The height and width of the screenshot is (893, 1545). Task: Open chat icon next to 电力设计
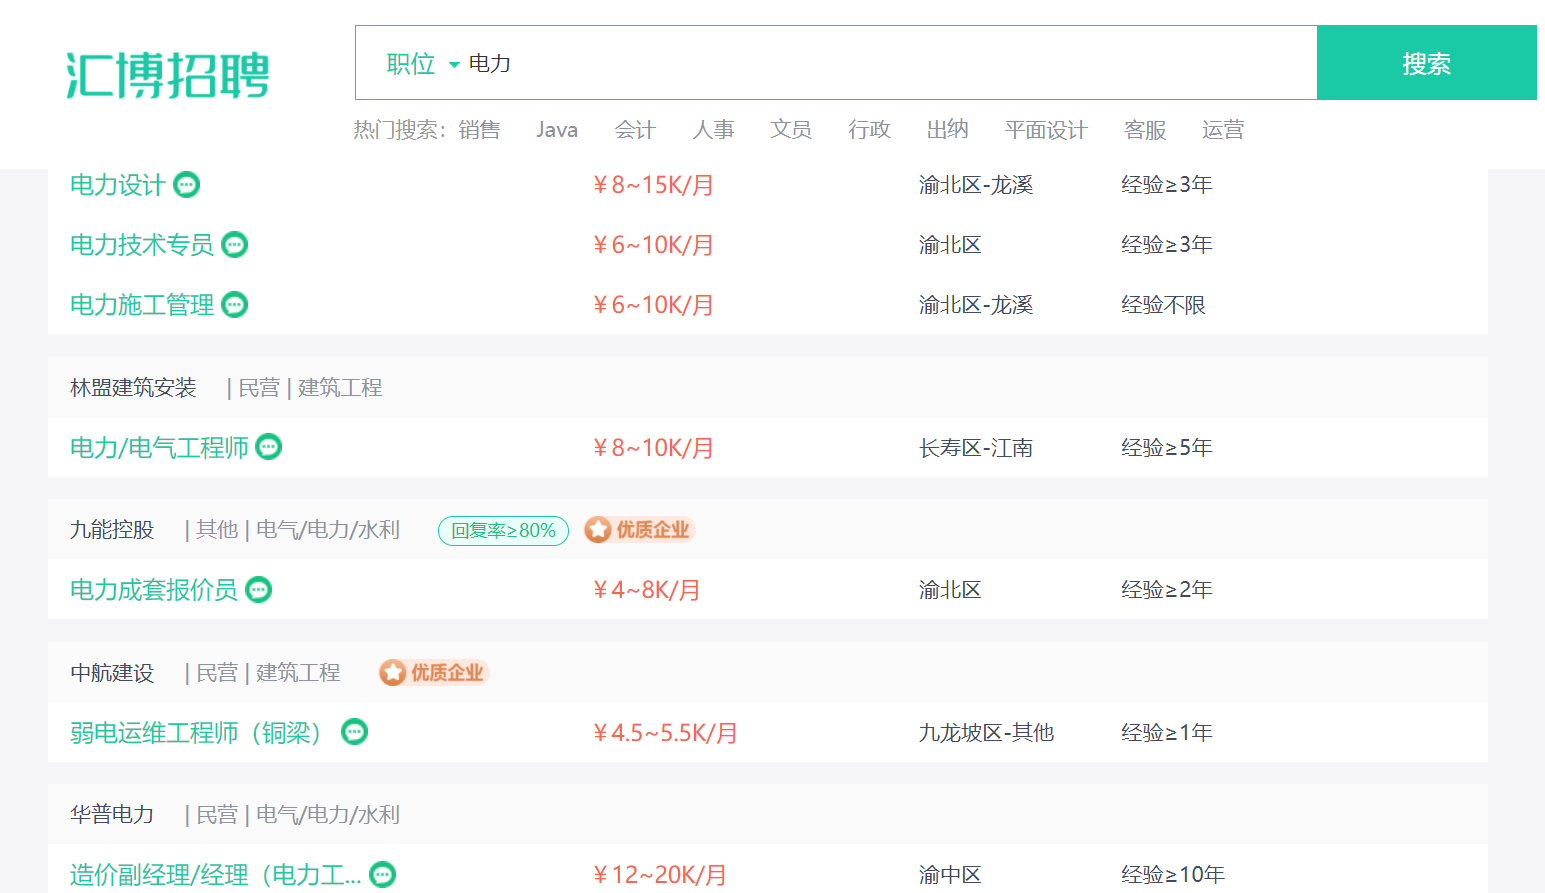point(187,185)
